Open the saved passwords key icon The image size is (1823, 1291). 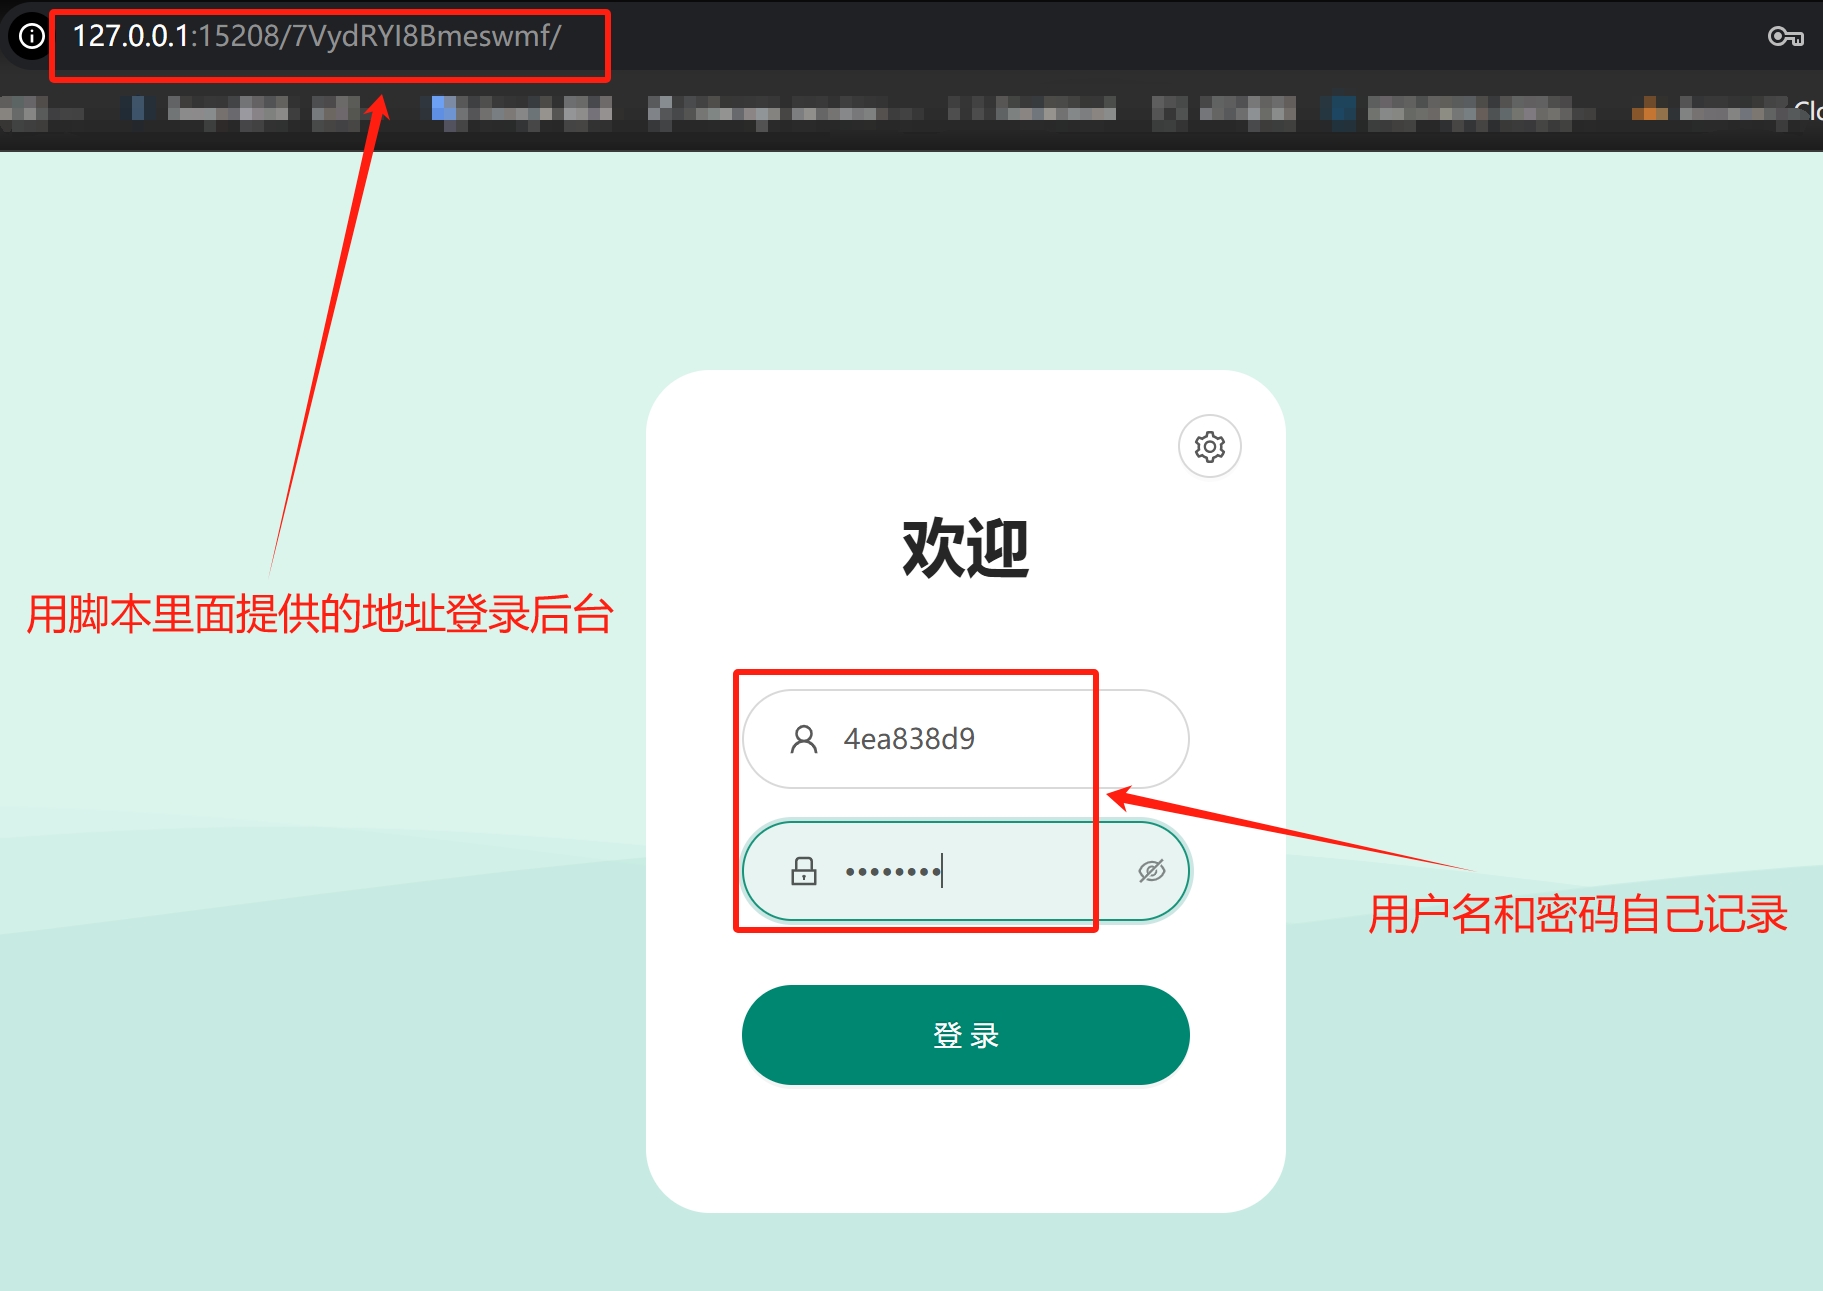pos(1785,37)
